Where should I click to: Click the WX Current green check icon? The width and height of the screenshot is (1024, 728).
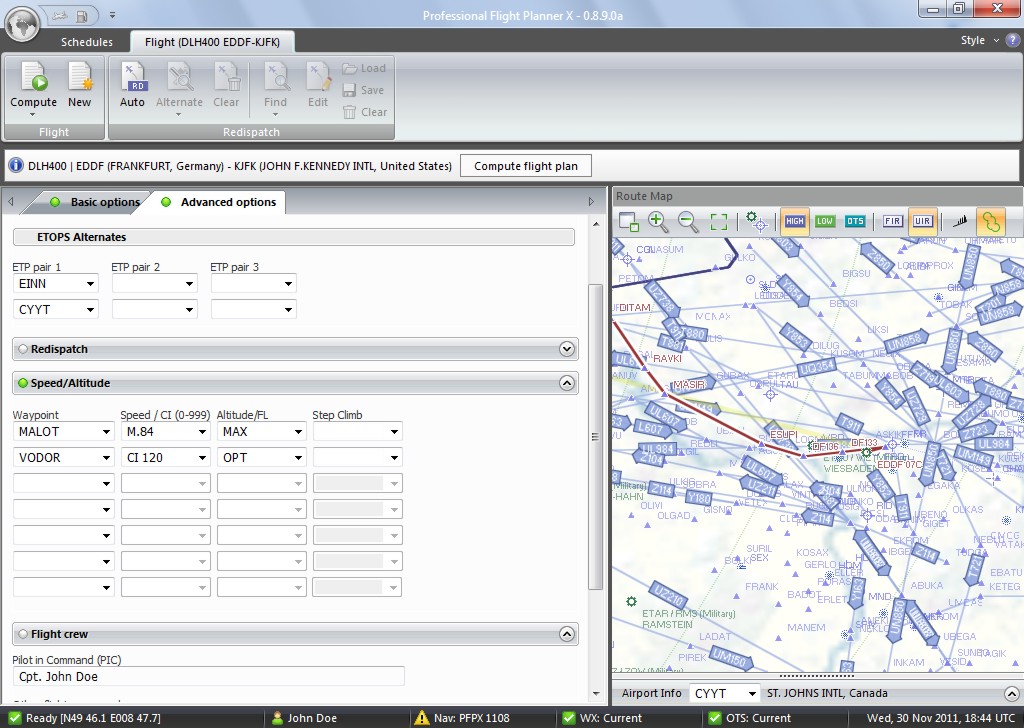click(569, 718)
